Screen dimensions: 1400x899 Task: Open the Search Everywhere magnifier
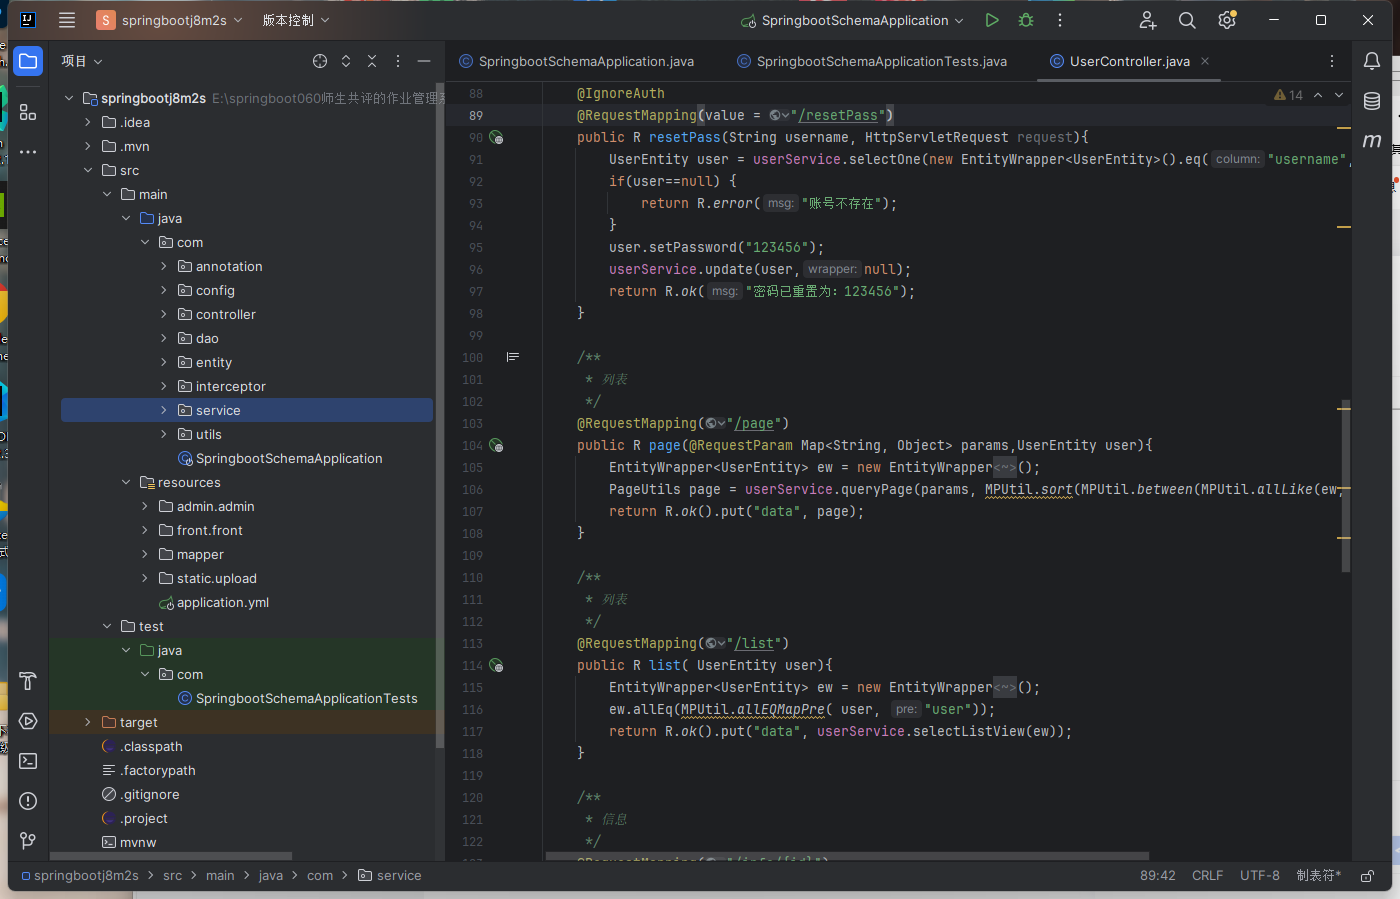1186,19
